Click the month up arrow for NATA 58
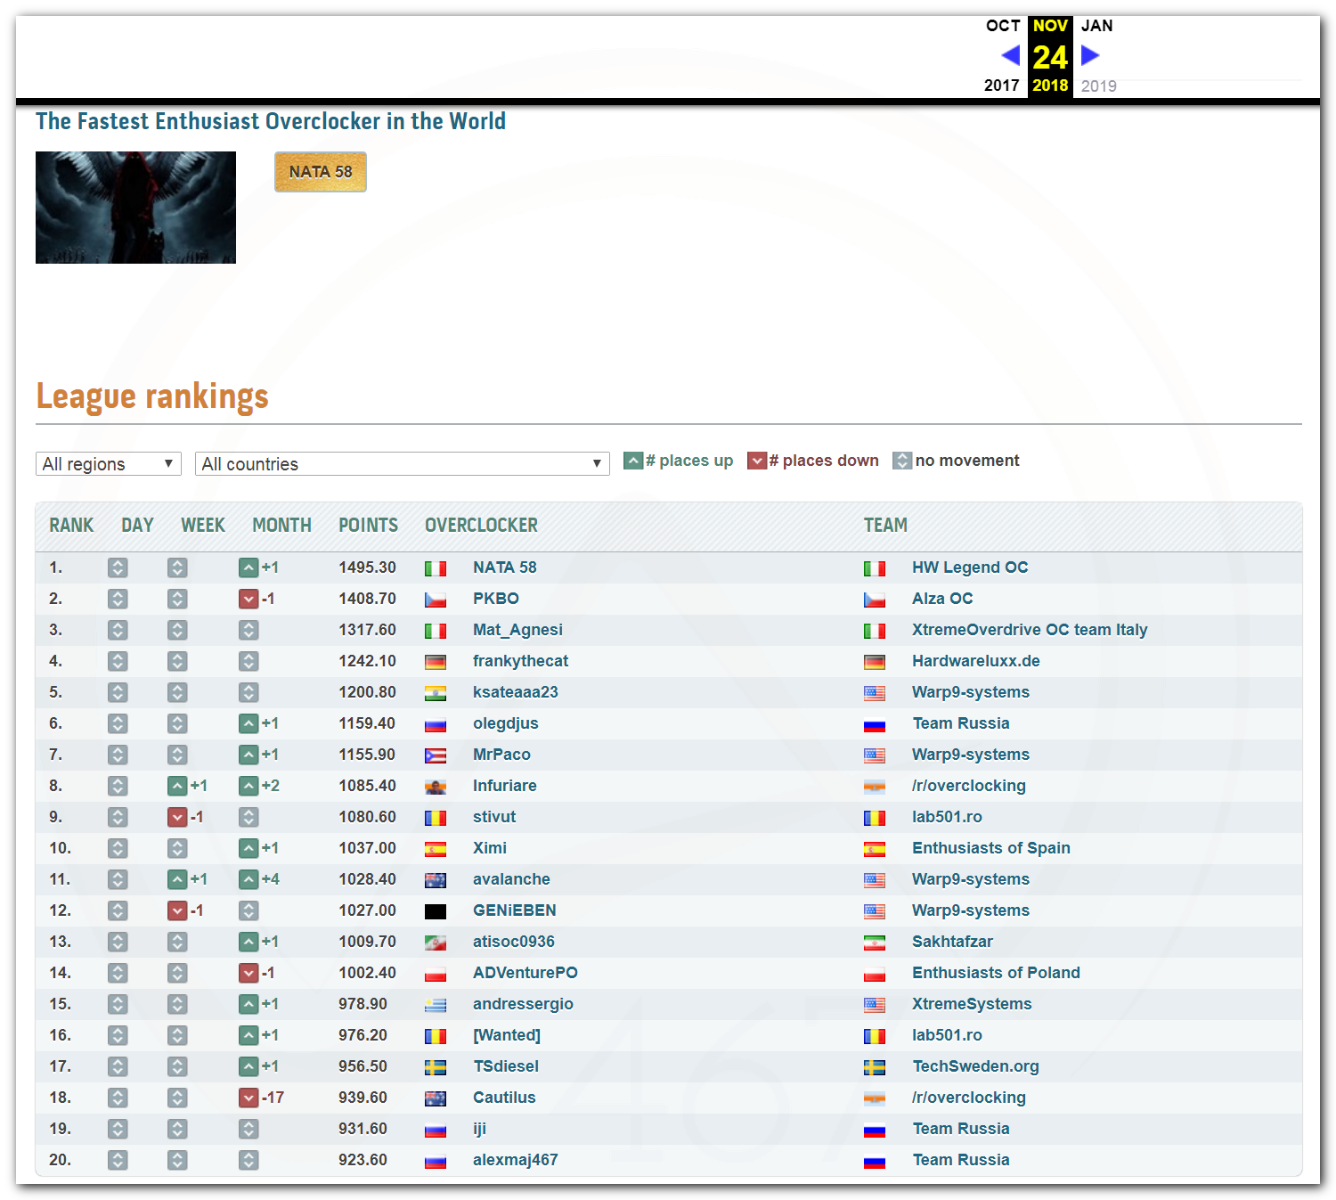 [x=249, y=568]
